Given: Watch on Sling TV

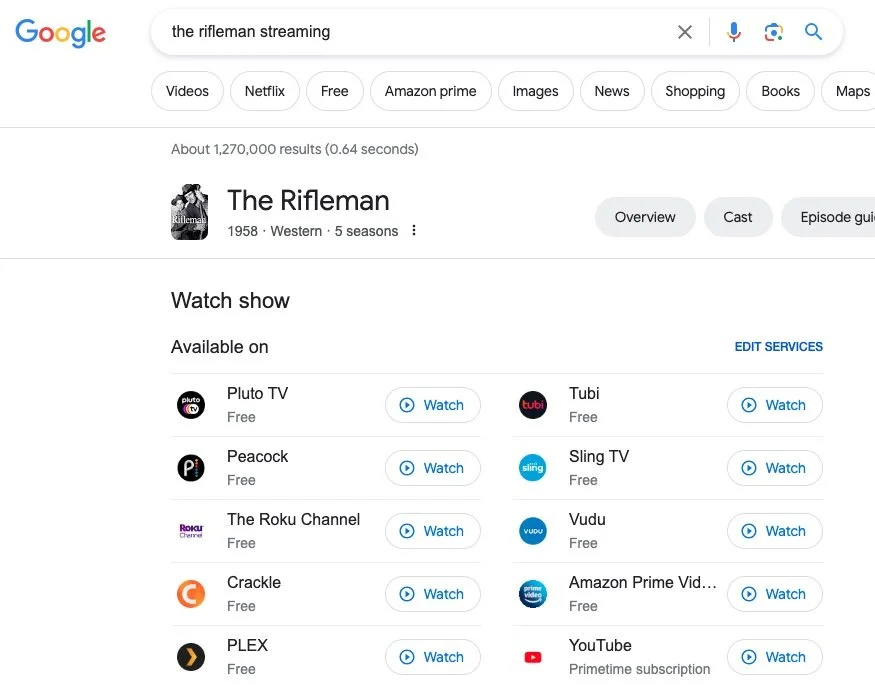Looking at the screenshot, I should (775, 468).
